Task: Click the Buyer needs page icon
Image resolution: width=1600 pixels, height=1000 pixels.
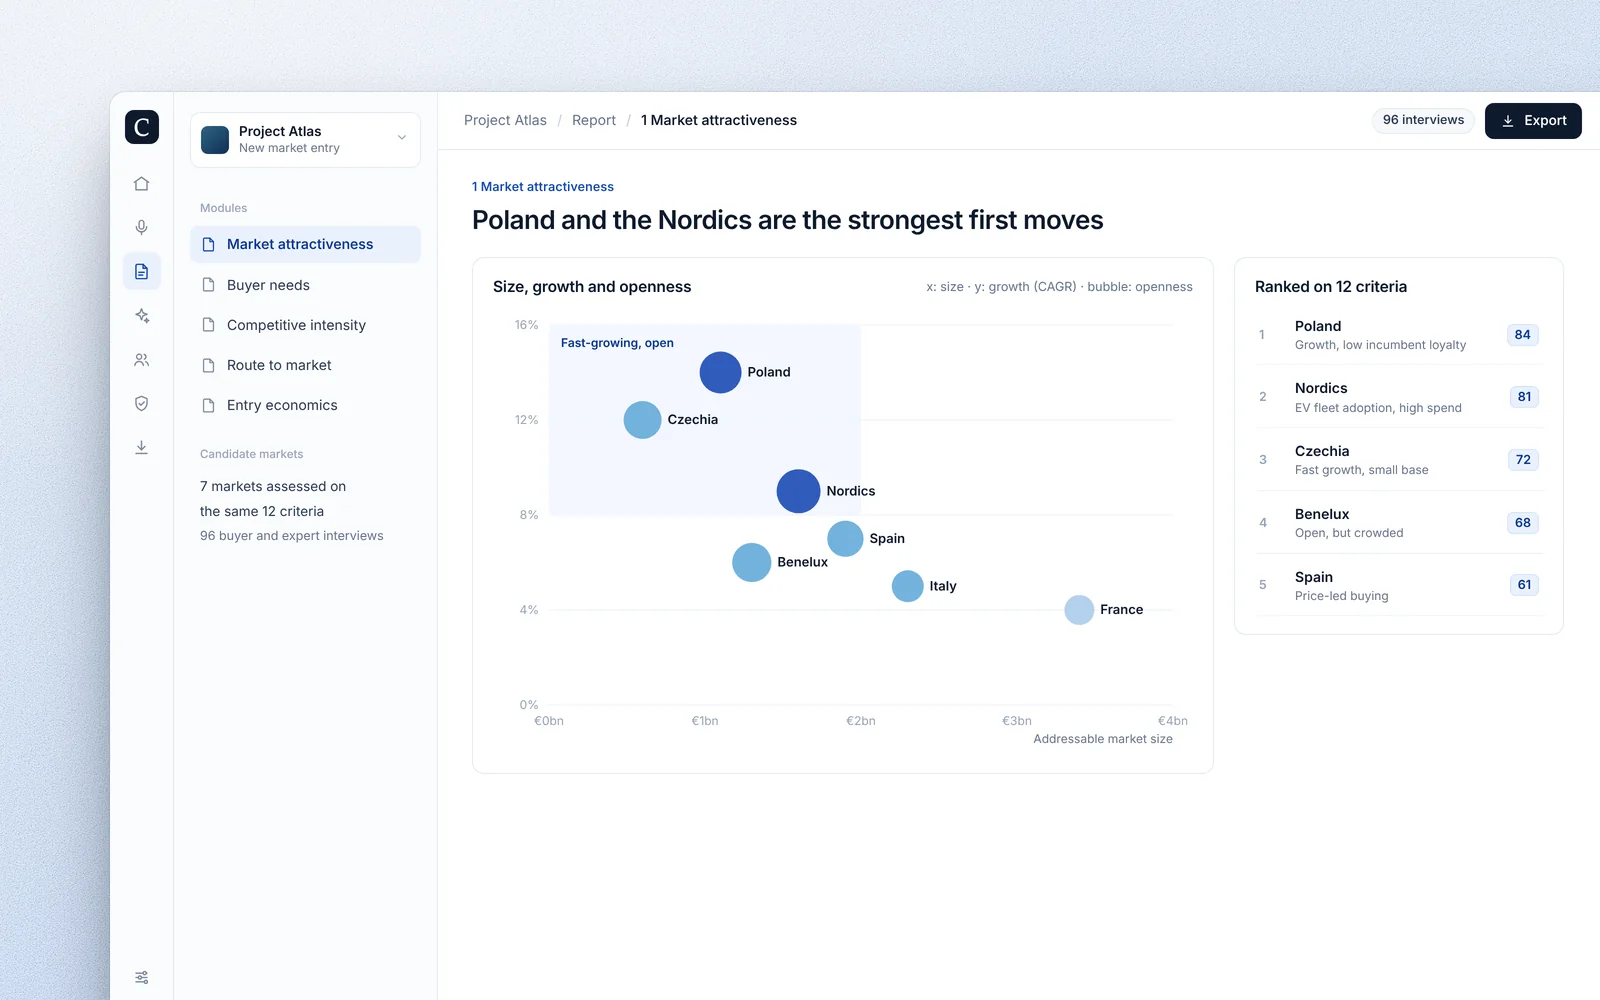Action: [209, 285]
